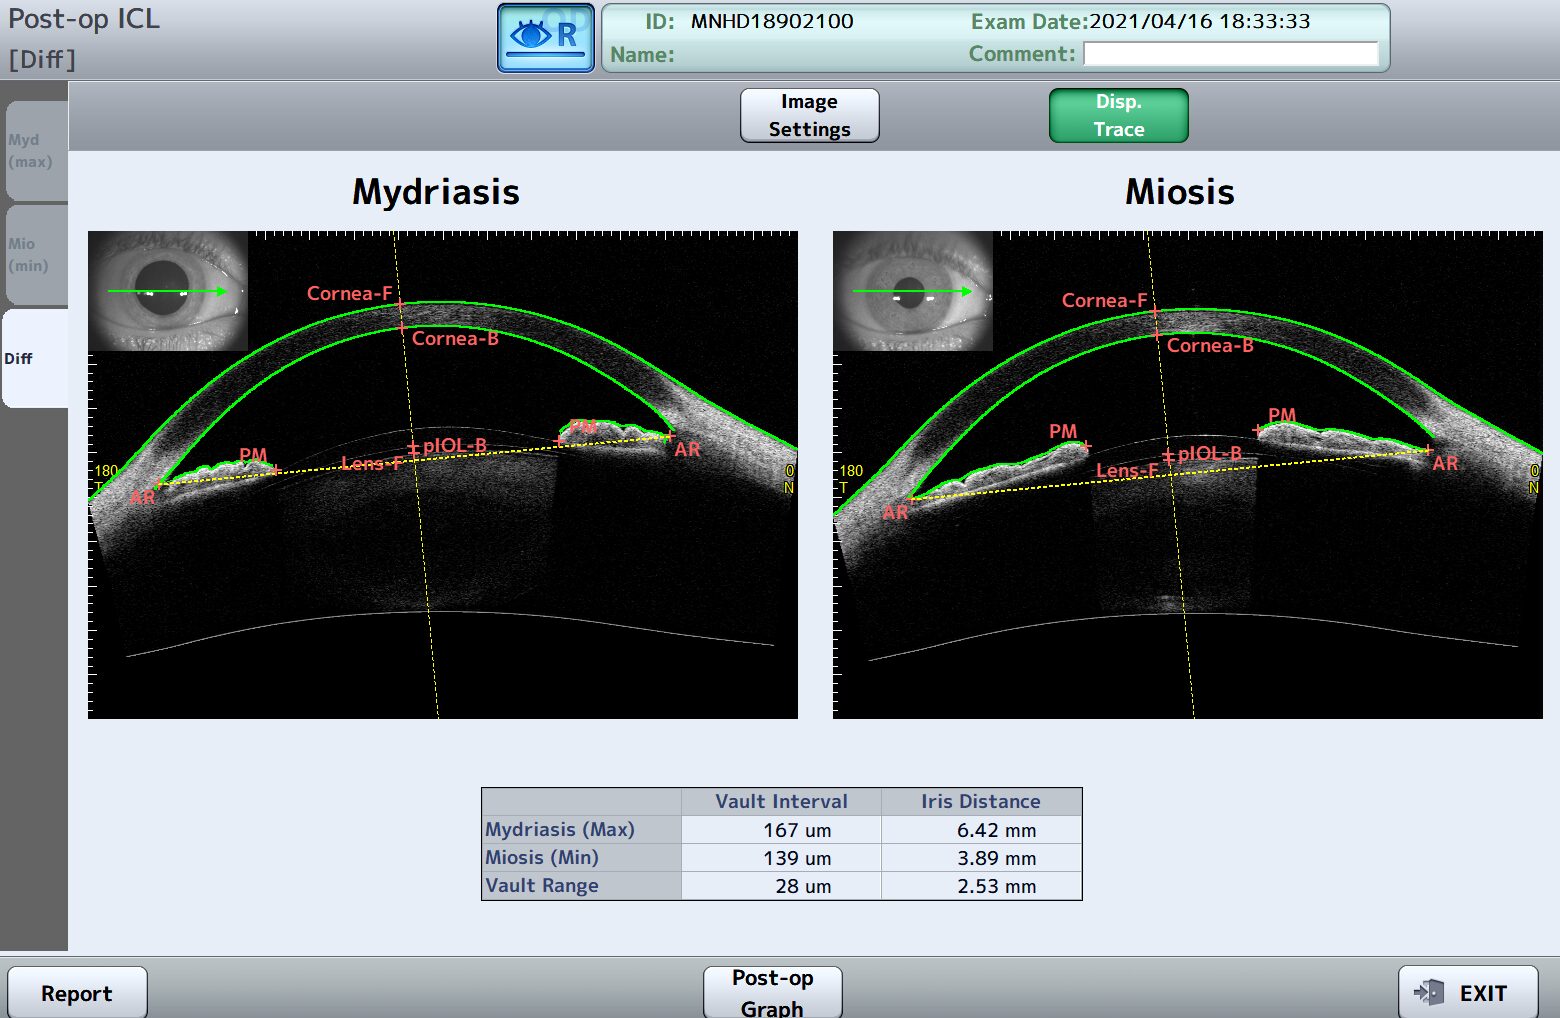The width and height of the screenshot is (1560, 1018).
Task: Click the Miosis eye thumbnail image
Action: coord(912,291)
